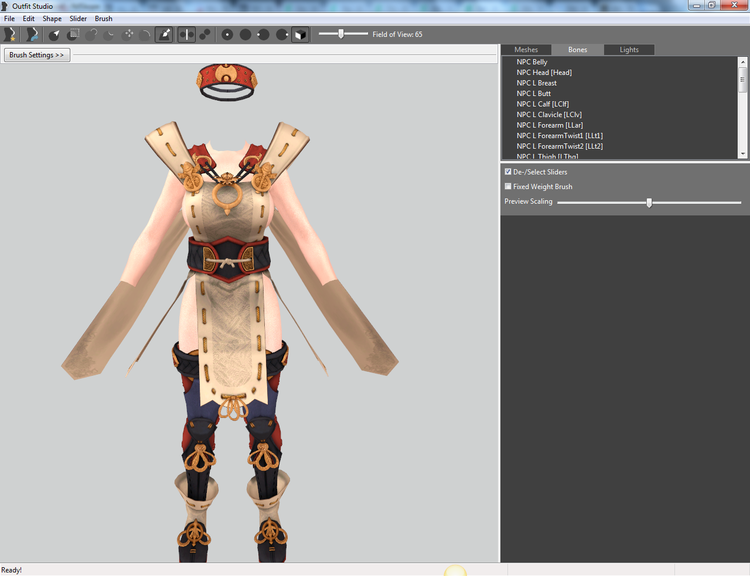Select the NPC Head [Head] bone
750x576 pixels.
pyautogui.click(x=544, y=72)
